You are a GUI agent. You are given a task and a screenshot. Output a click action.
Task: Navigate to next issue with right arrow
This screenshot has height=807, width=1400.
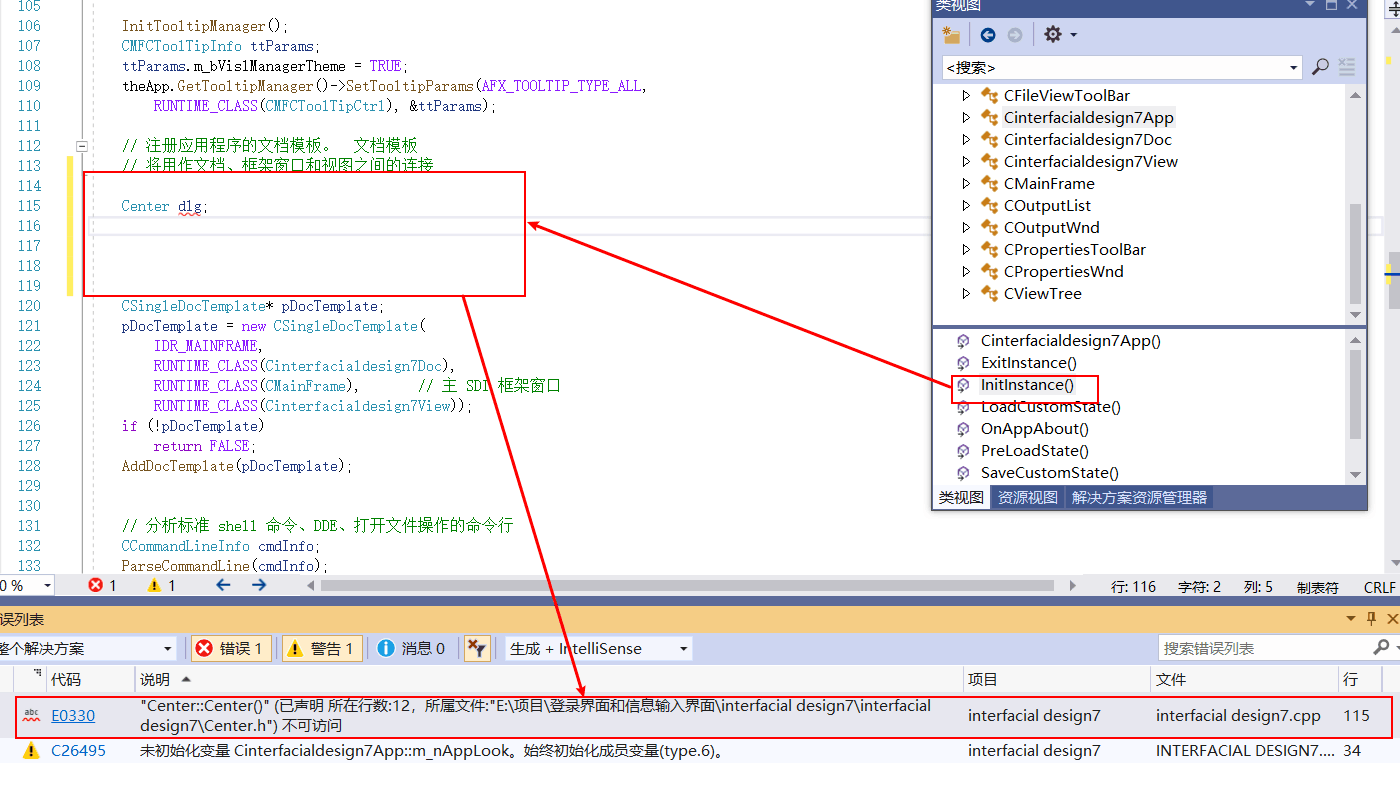[259, 586]
